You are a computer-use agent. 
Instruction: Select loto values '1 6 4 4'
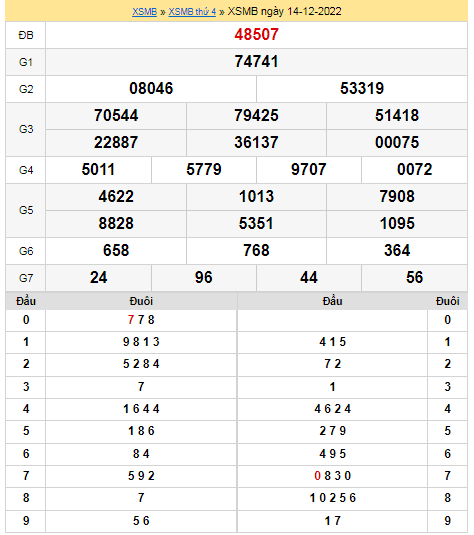pyautogui.click(x=141, y=409)
